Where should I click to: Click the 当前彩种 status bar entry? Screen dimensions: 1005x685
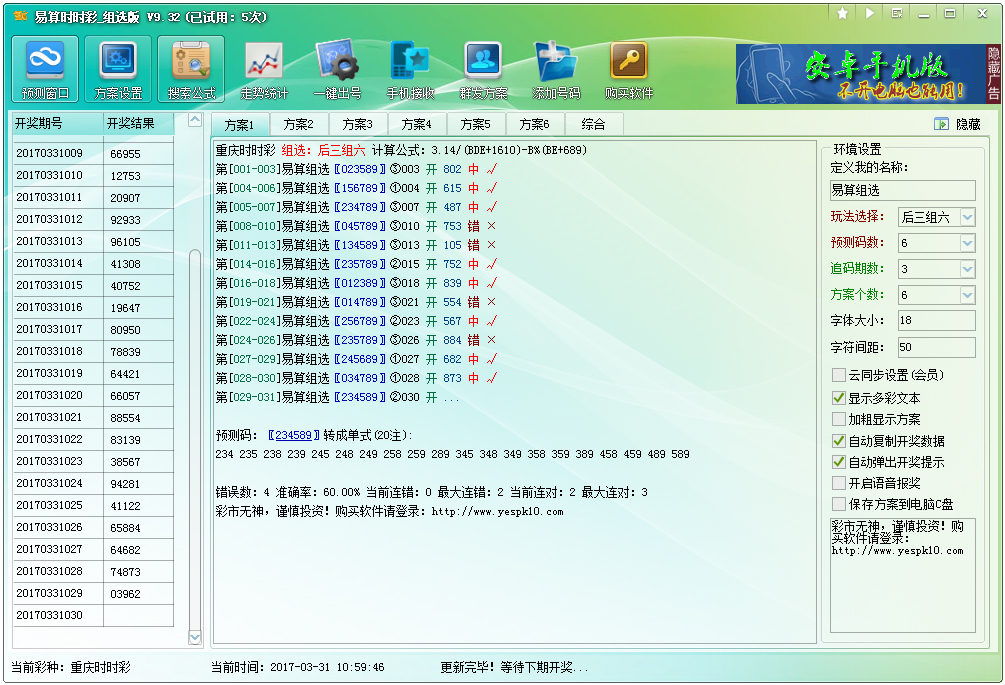click(71, 667)
